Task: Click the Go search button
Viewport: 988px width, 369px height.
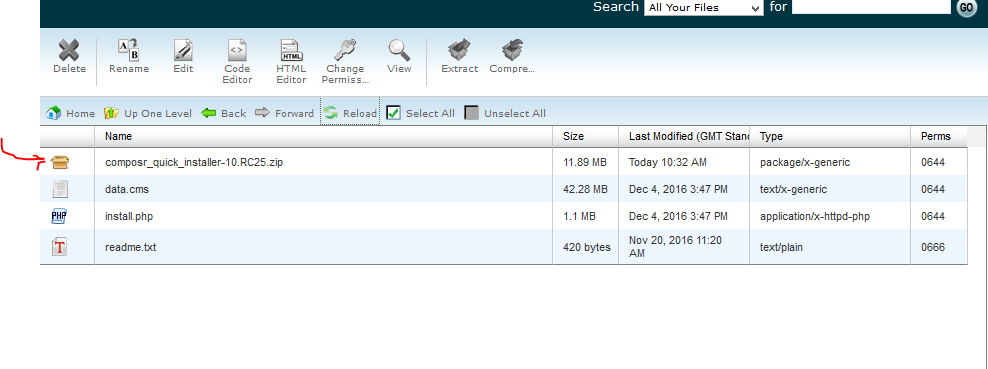Action: [x=967, y=8]
